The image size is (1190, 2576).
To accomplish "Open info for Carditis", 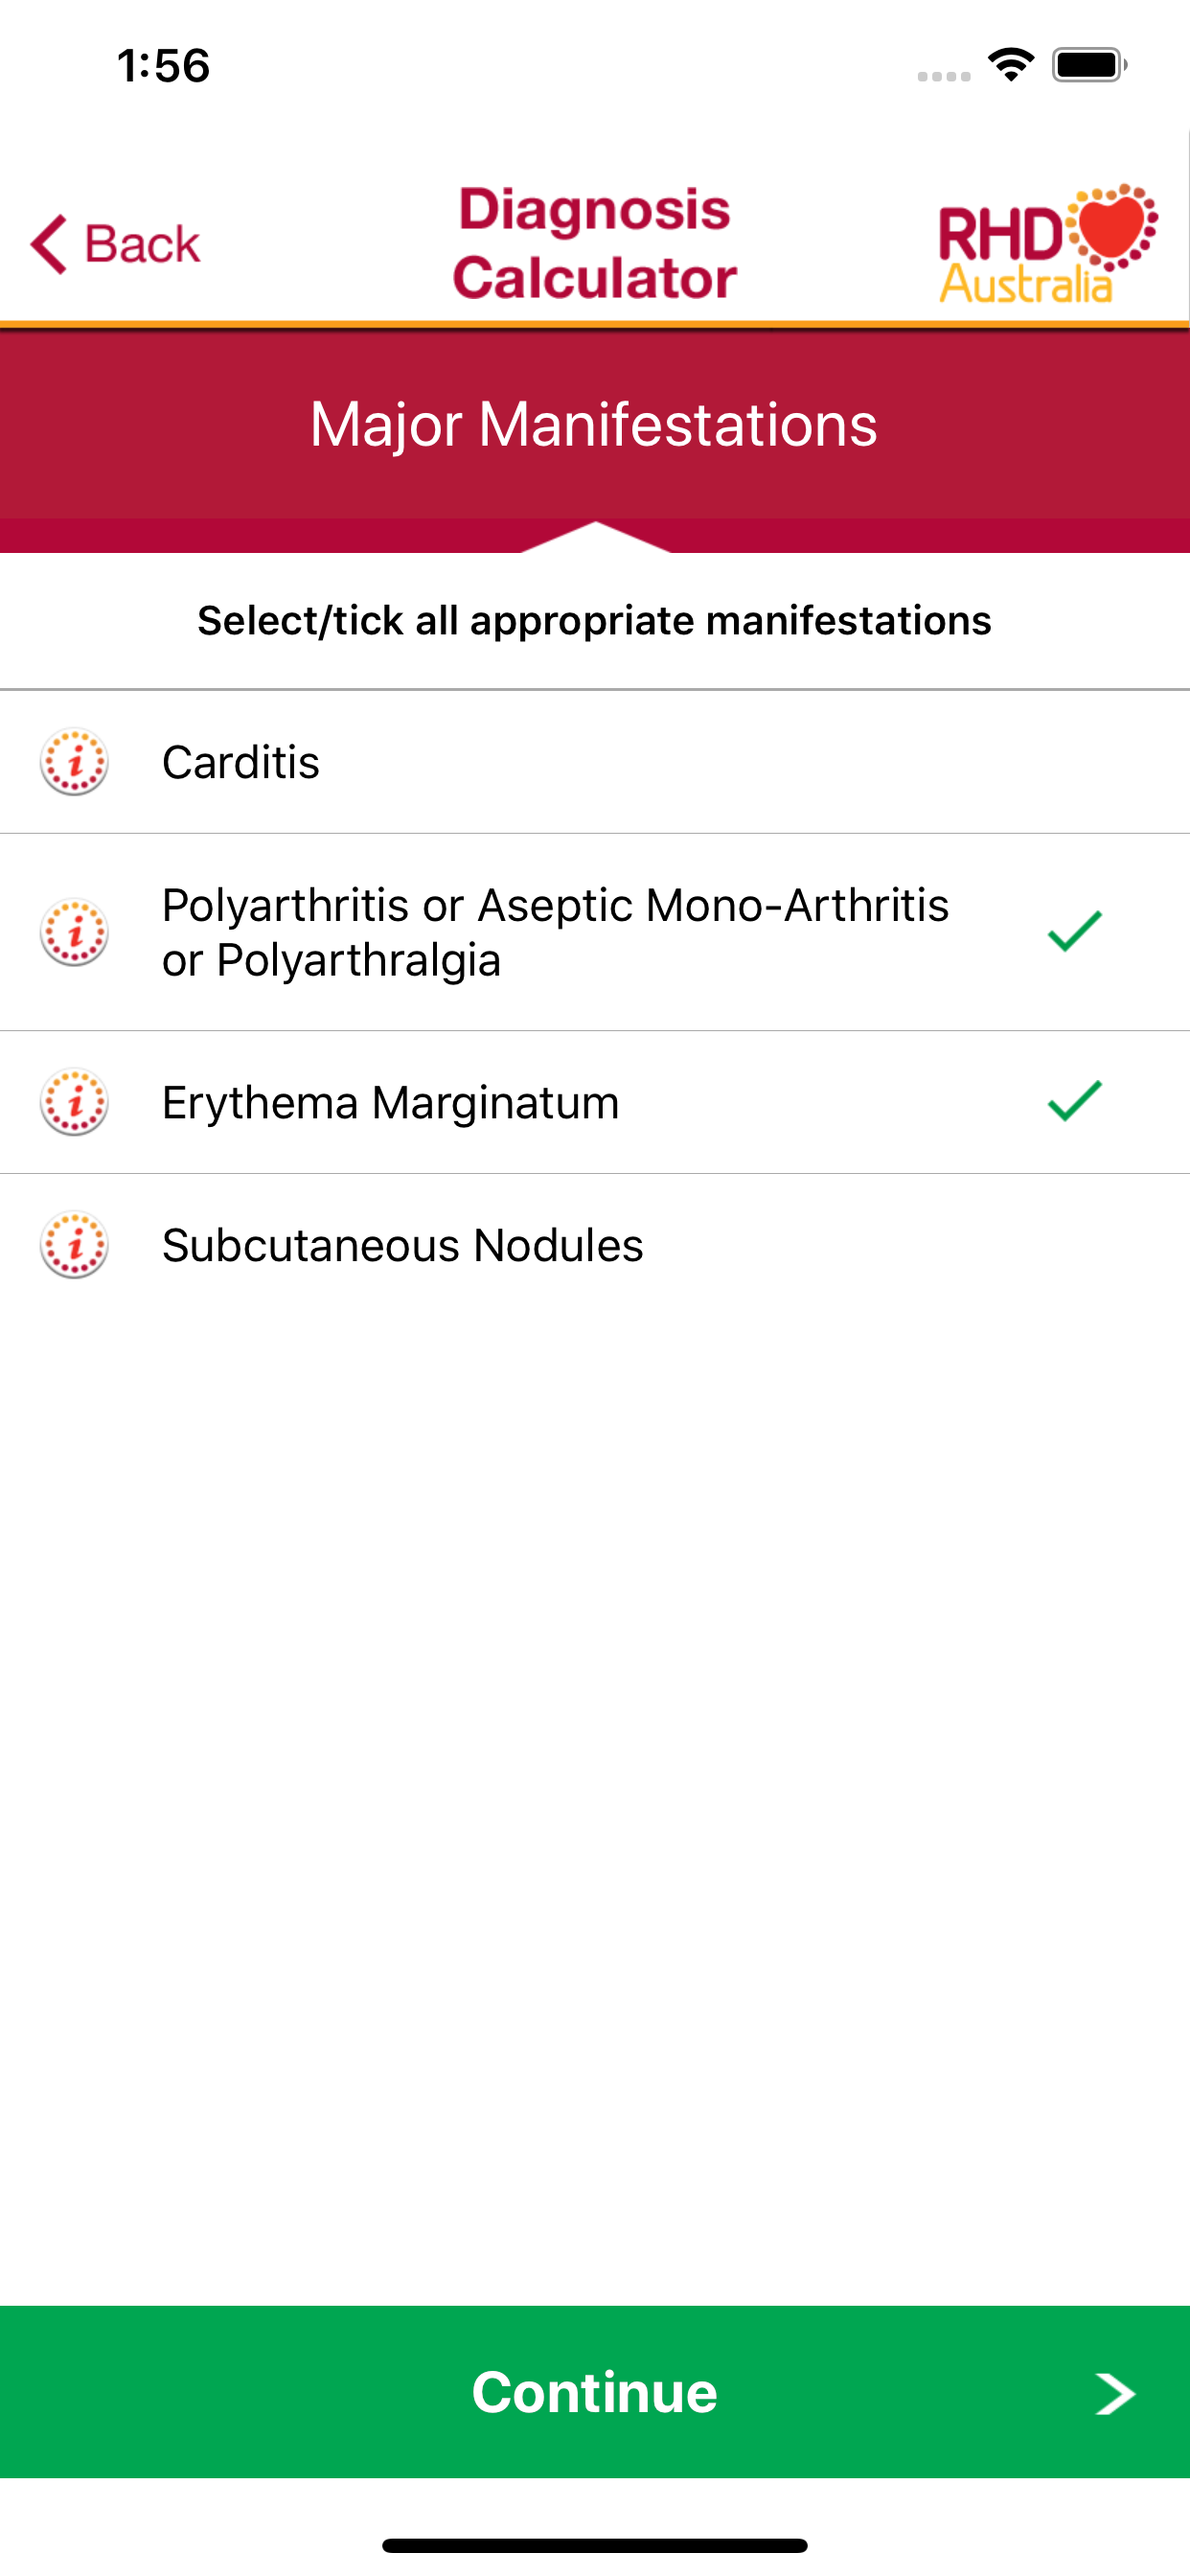I will tap(74, 762).
